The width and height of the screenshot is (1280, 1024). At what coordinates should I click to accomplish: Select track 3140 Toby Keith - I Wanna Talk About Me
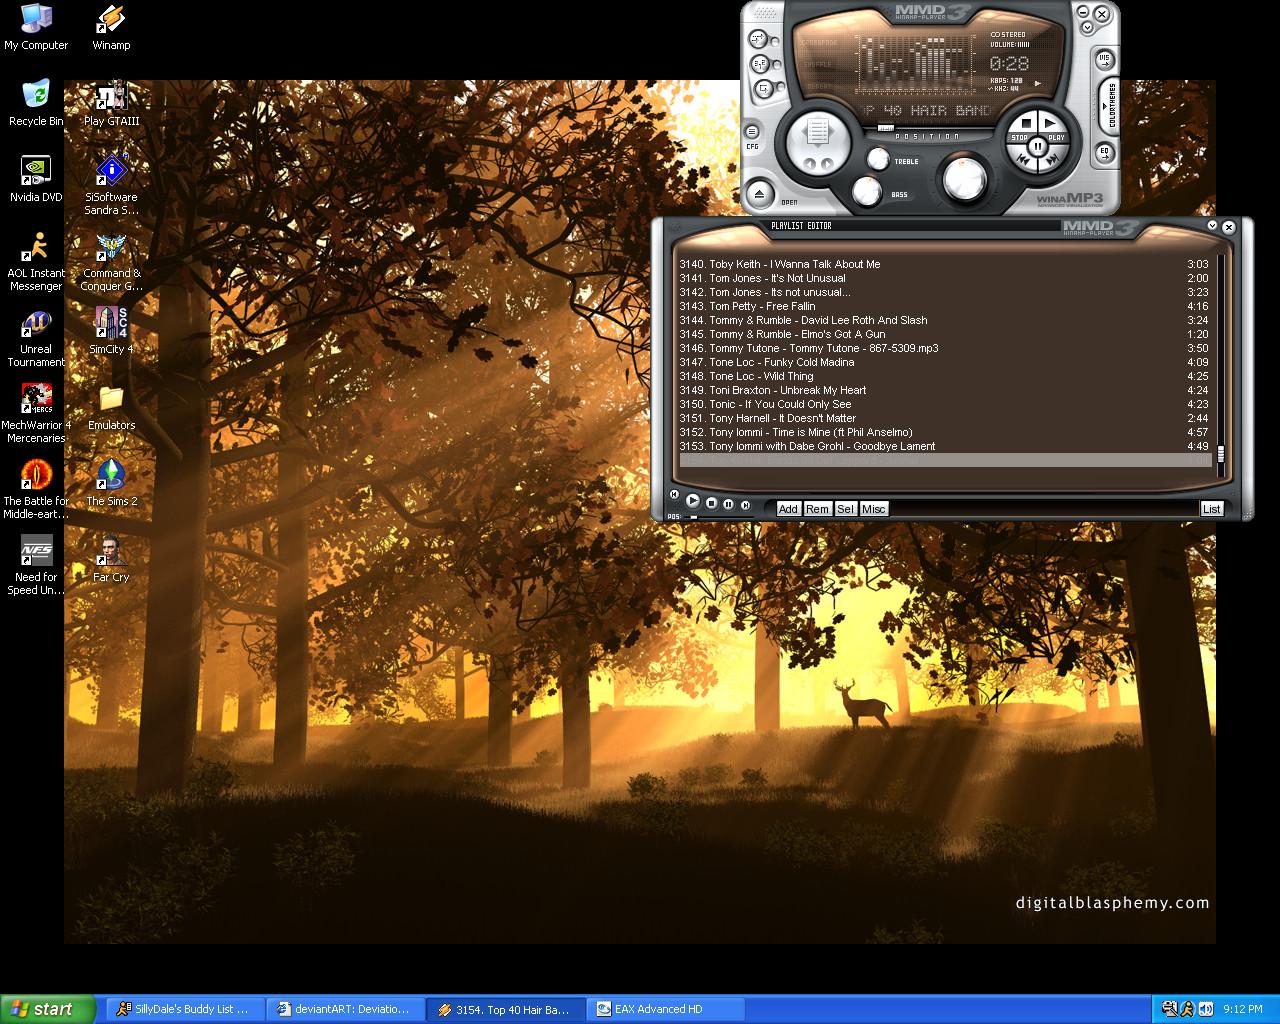pyautogui.click(x=945, y=264)
